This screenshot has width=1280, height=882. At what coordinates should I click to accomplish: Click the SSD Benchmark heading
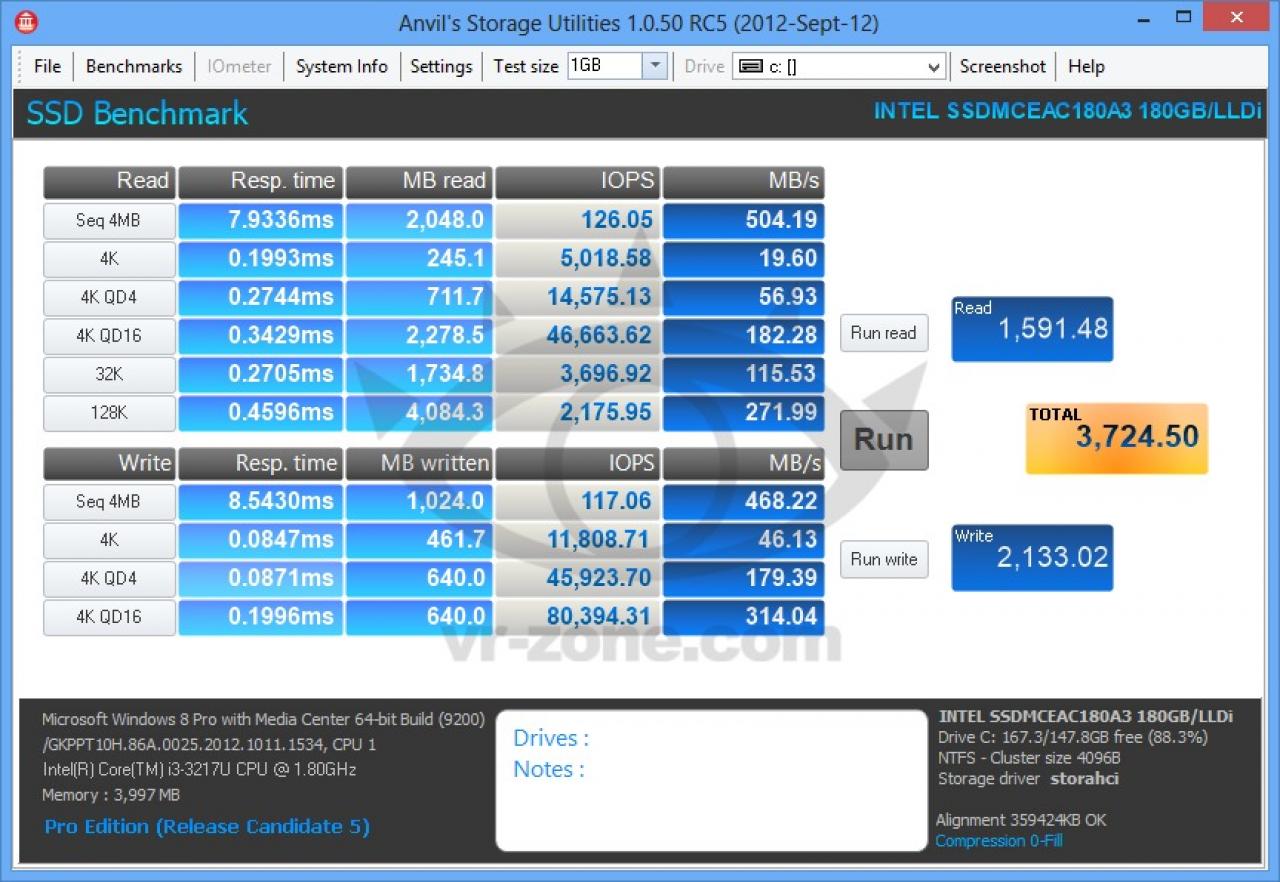pyautogui.click(x=137, y=114)
